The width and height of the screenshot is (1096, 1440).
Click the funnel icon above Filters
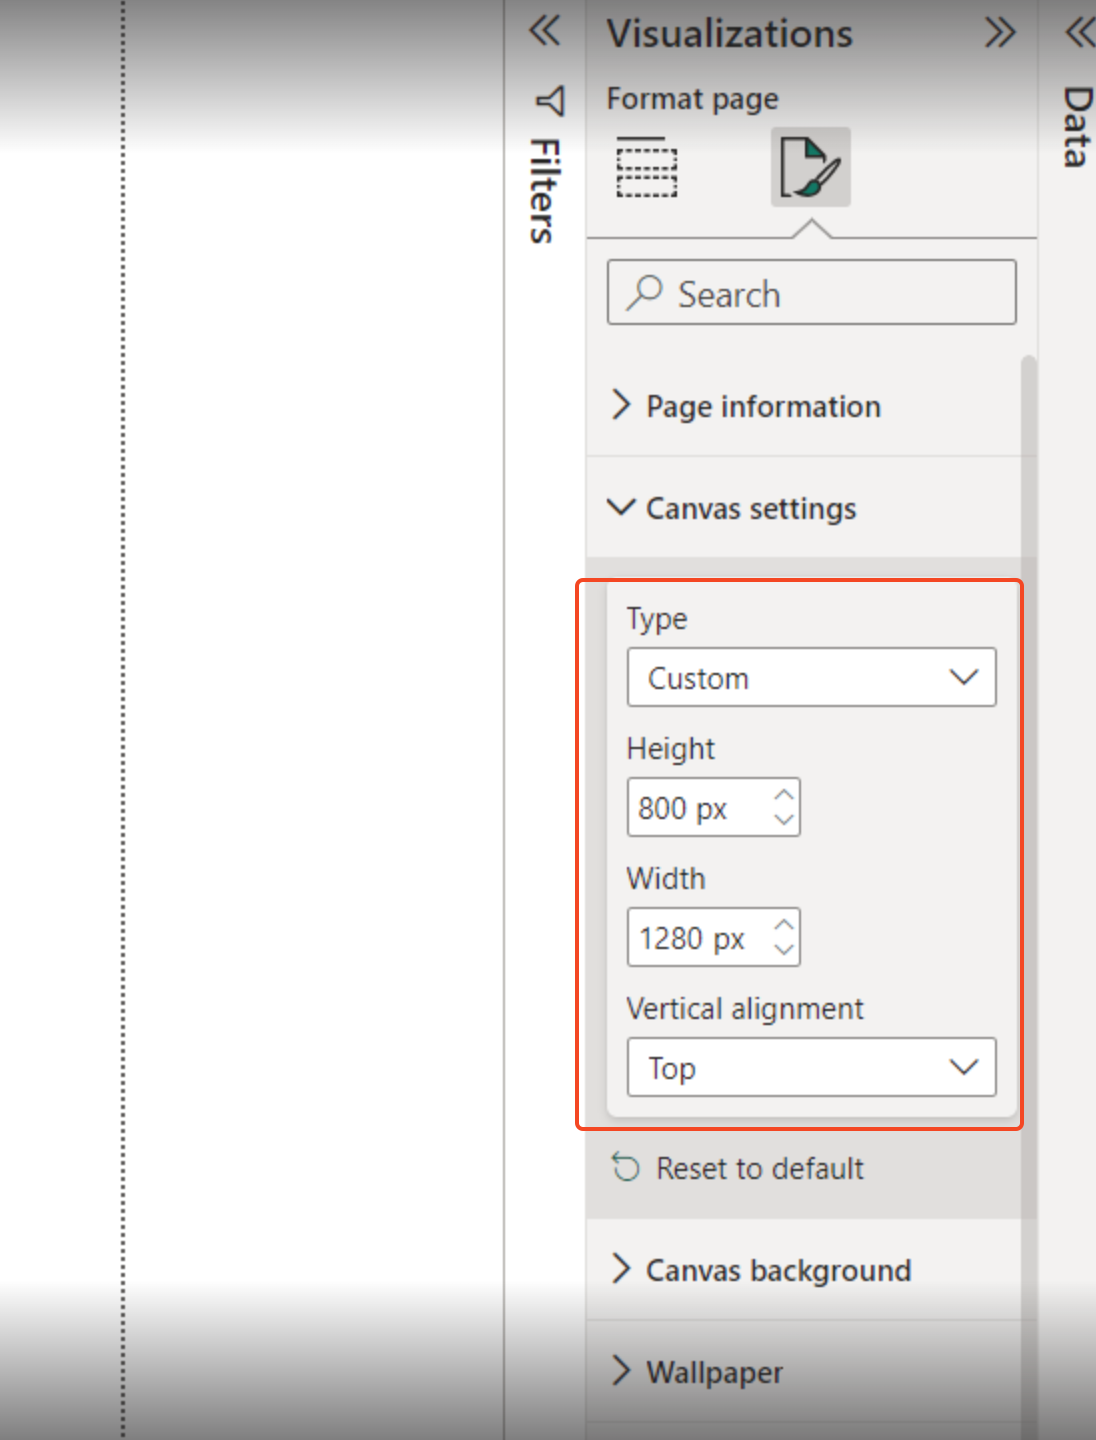[x=548, y=100]
